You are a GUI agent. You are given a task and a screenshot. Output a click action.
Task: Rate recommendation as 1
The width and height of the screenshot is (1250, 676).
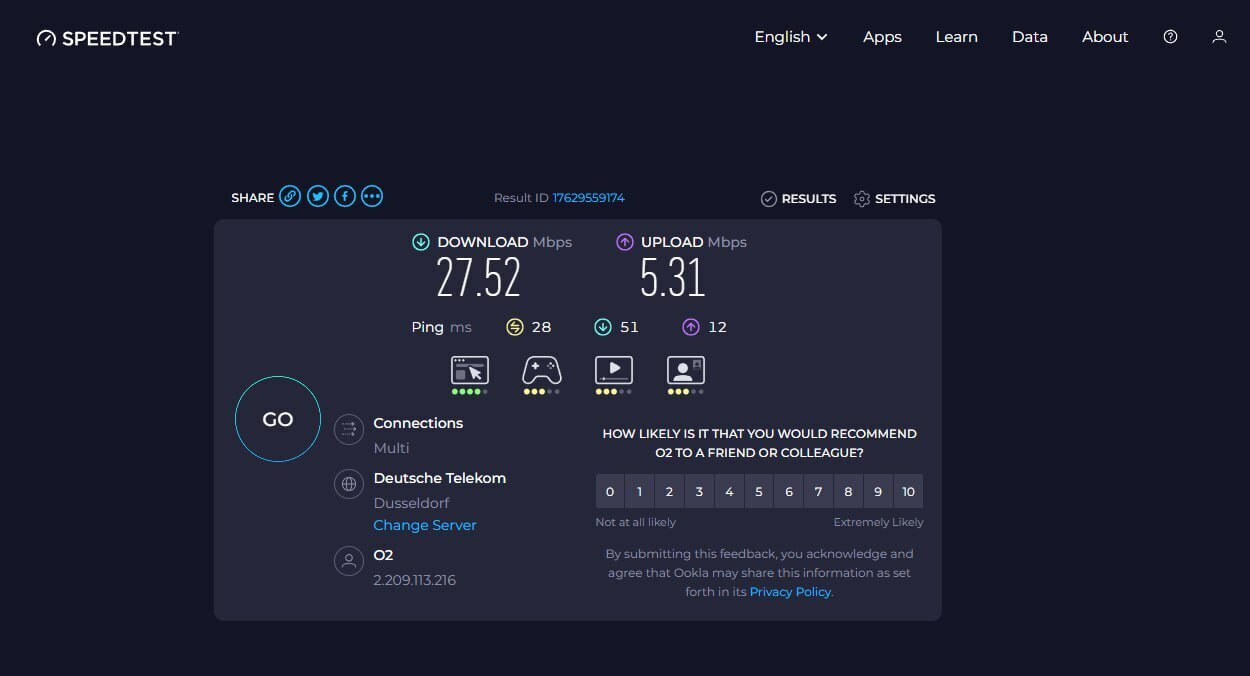tap(639, 492)
